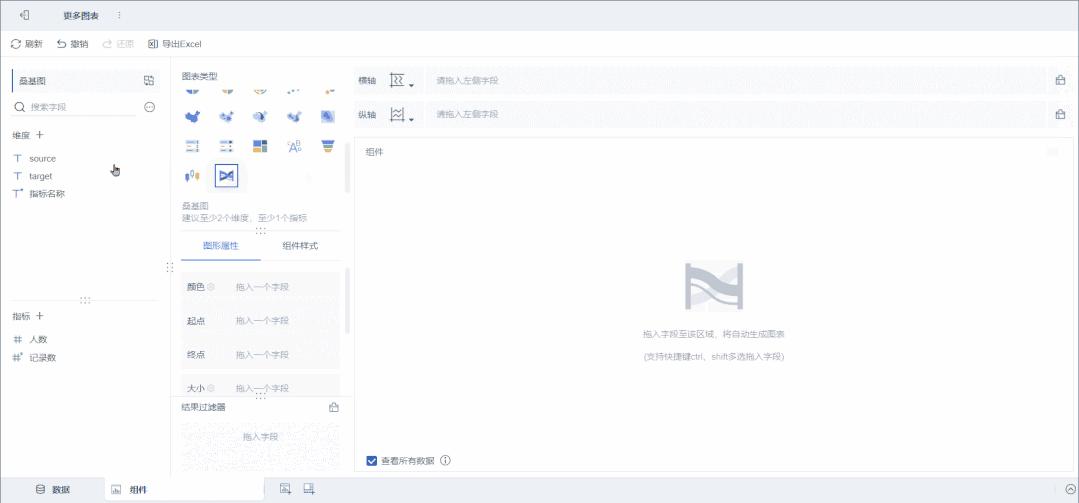This screenshot has width=1079, height=503.
Task: Click the settings icon beside 颜色
Action: click(211, 287)
